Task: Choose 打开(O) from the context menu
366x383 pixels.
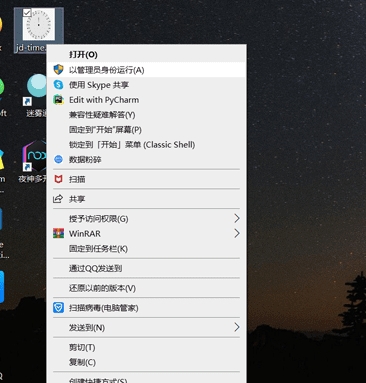Action: click(147, 54)
